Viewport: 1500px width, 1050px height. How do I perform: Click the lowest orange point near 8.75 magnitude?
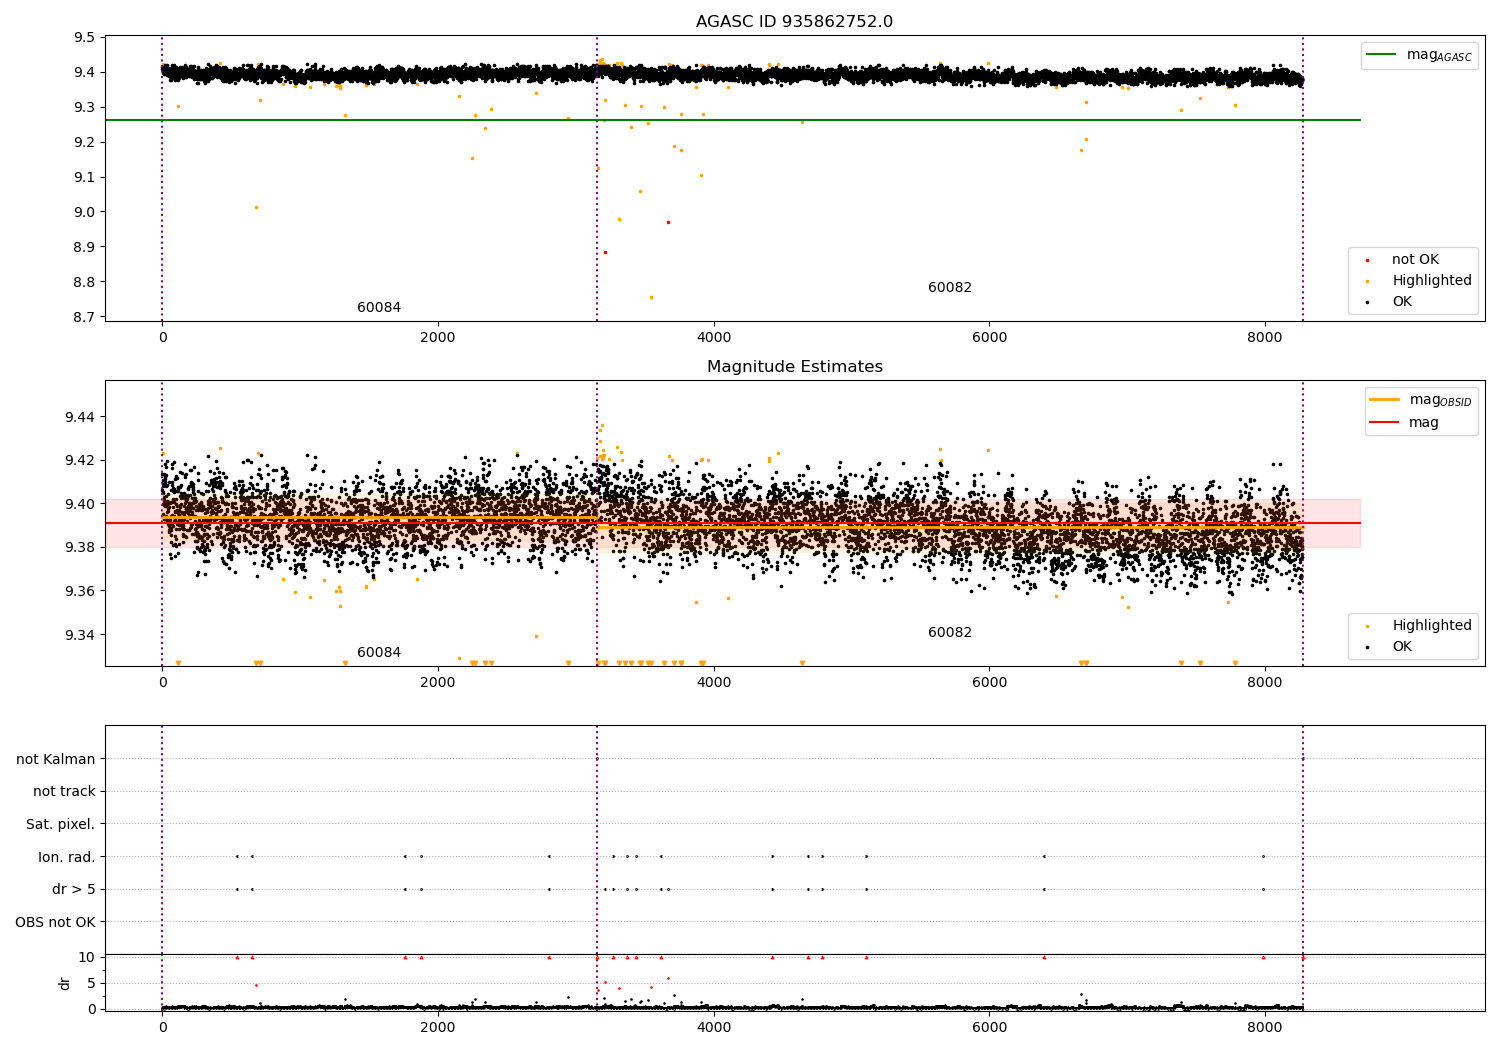pos(651,297)
